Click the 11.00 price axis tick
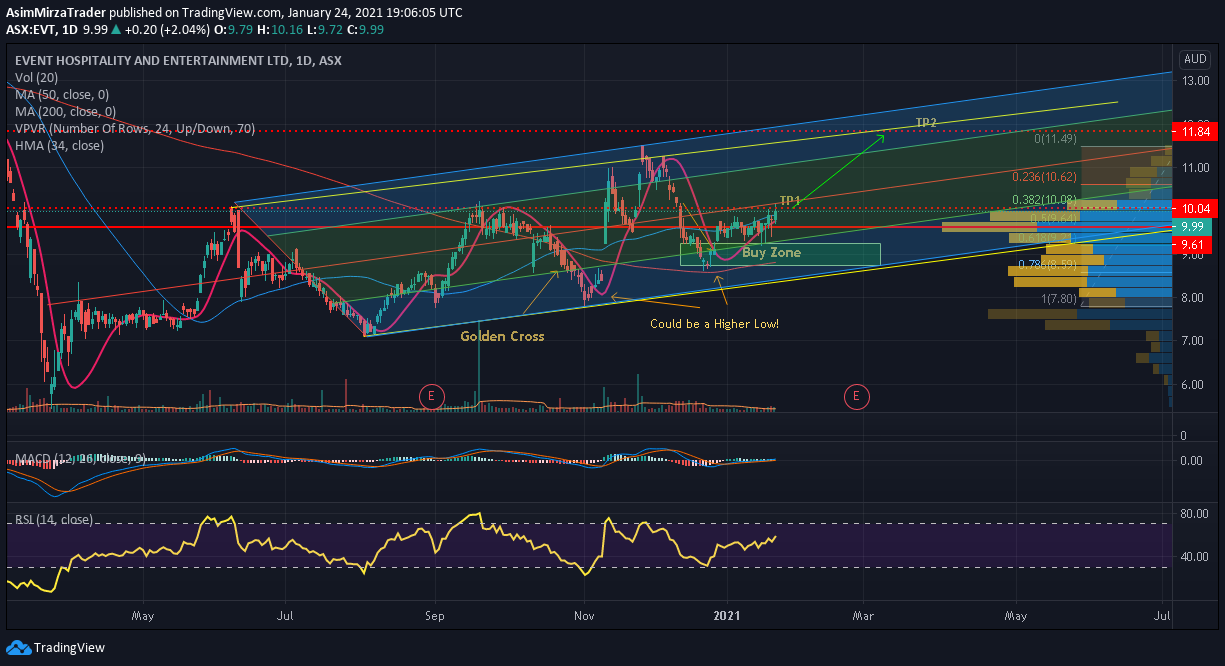Image resolution: width=1225 pixels, height=666 pixels. 1195,168
